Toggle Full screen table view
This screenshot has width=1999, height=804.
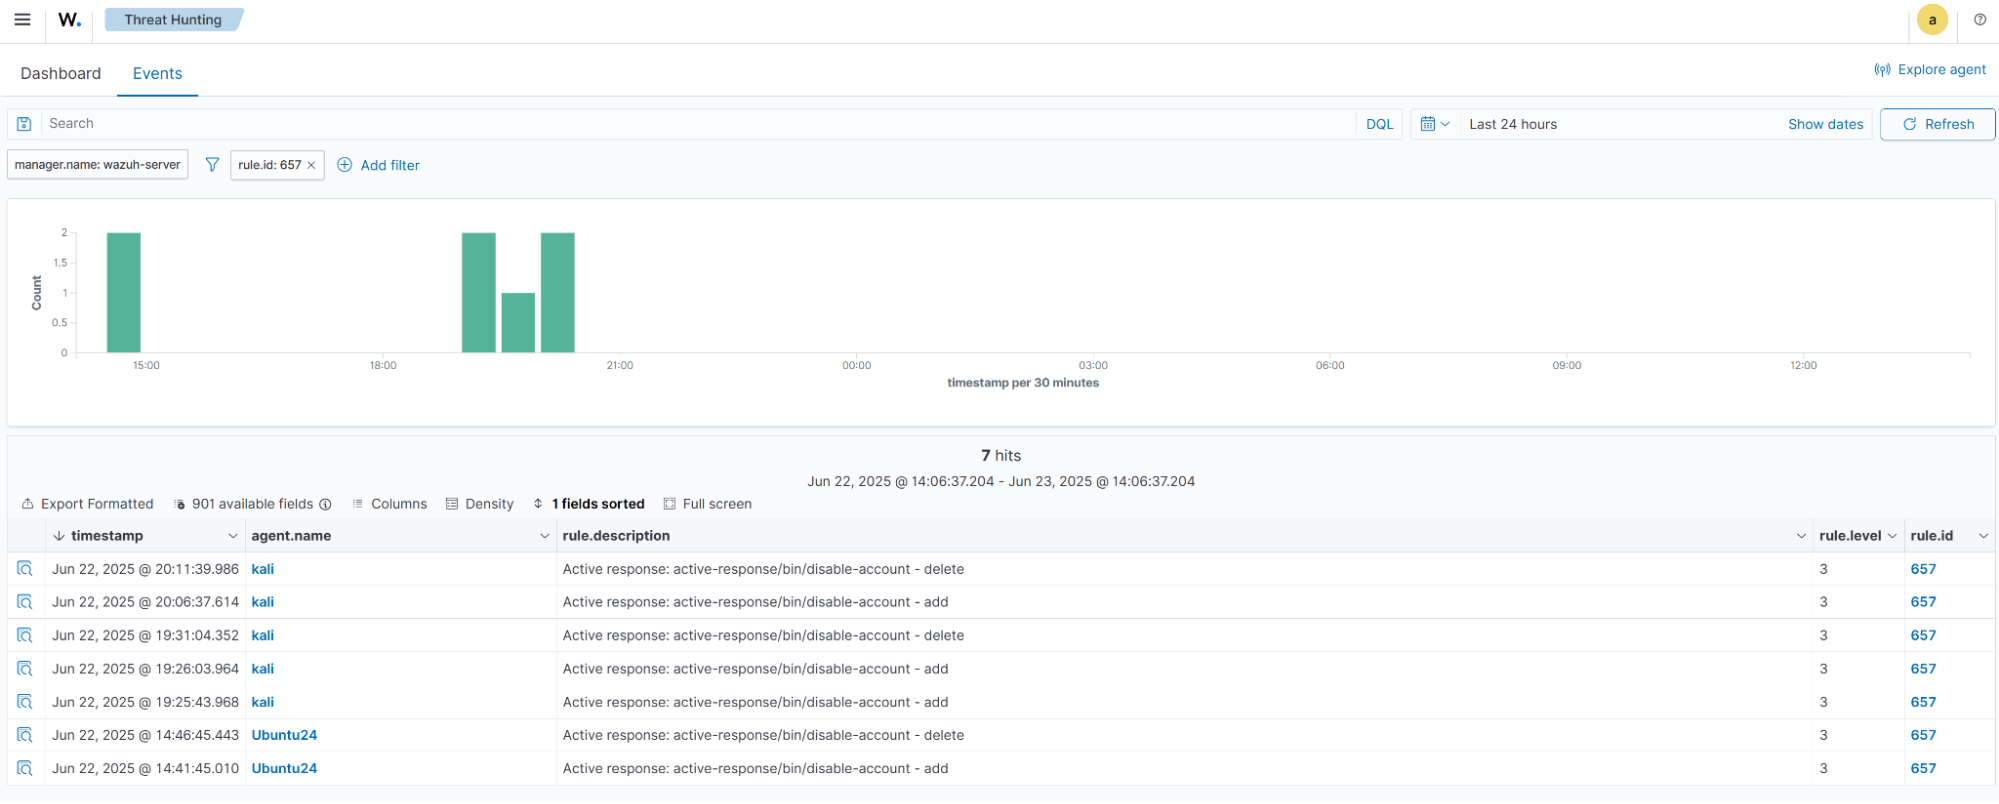click(708, 504)
